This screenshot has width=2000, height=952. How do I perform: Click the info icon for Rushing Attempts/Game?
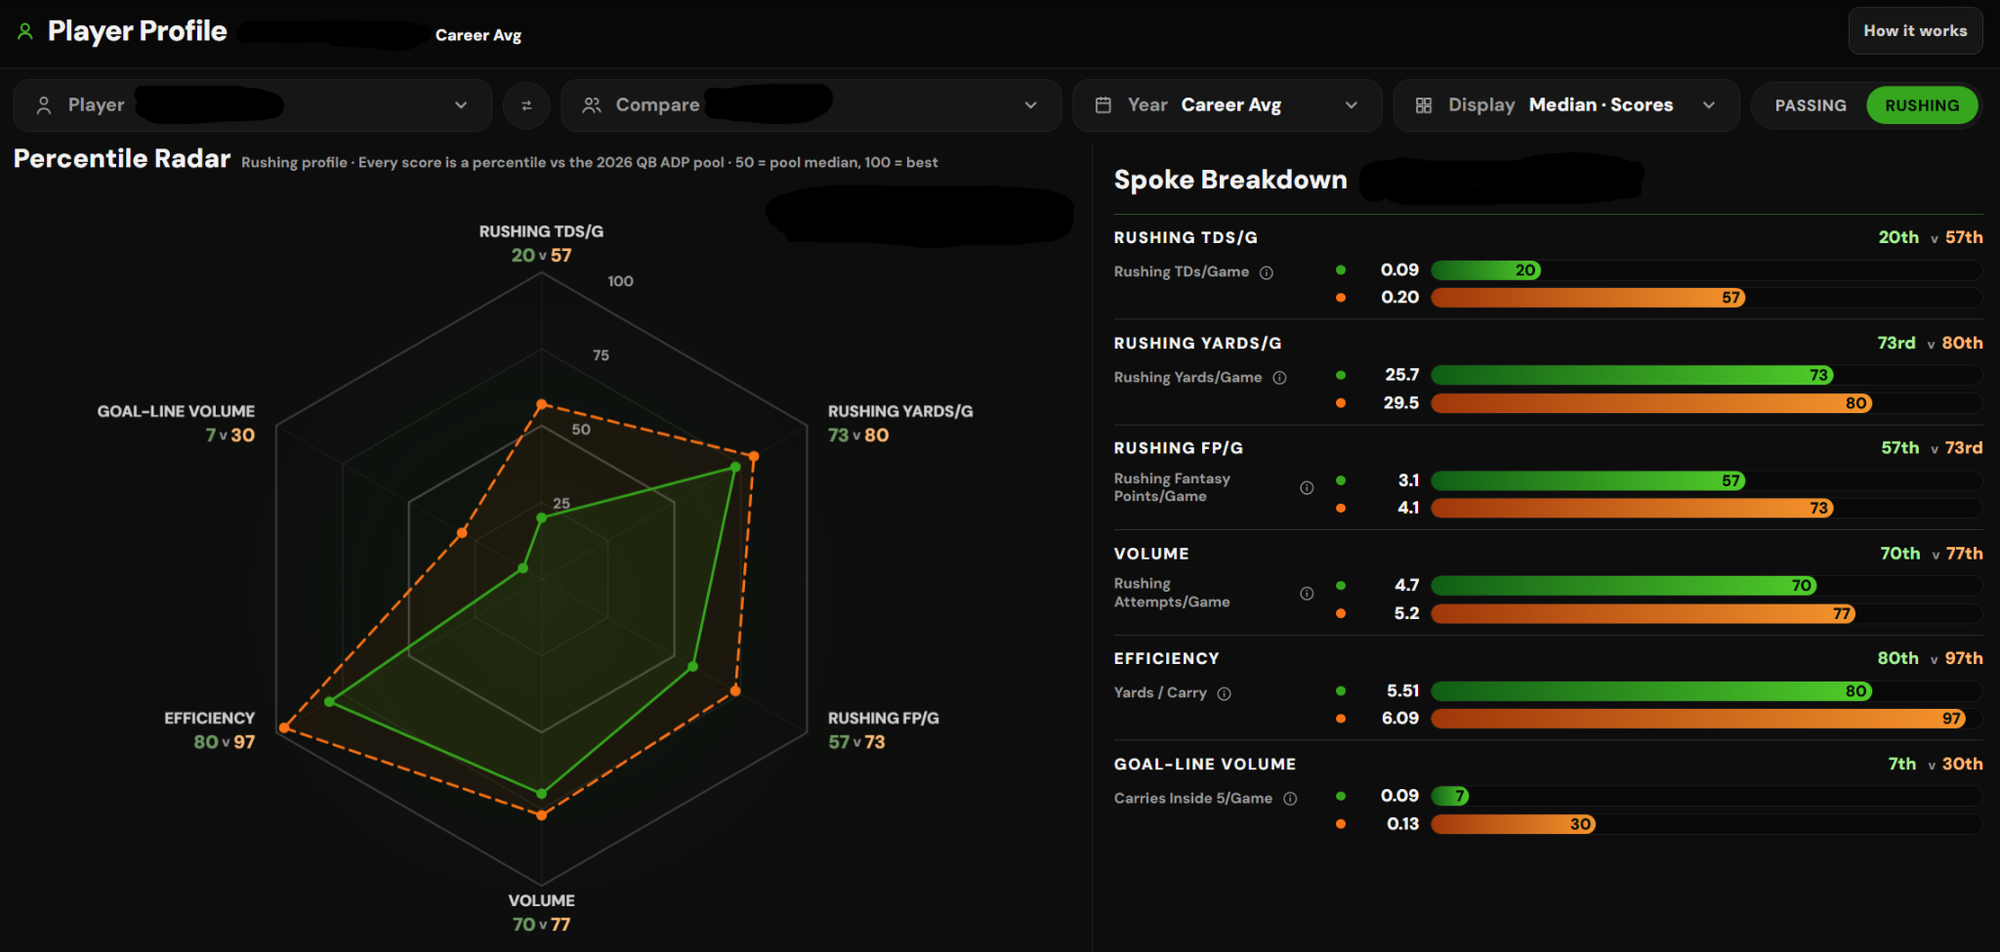coord(1306,594)
